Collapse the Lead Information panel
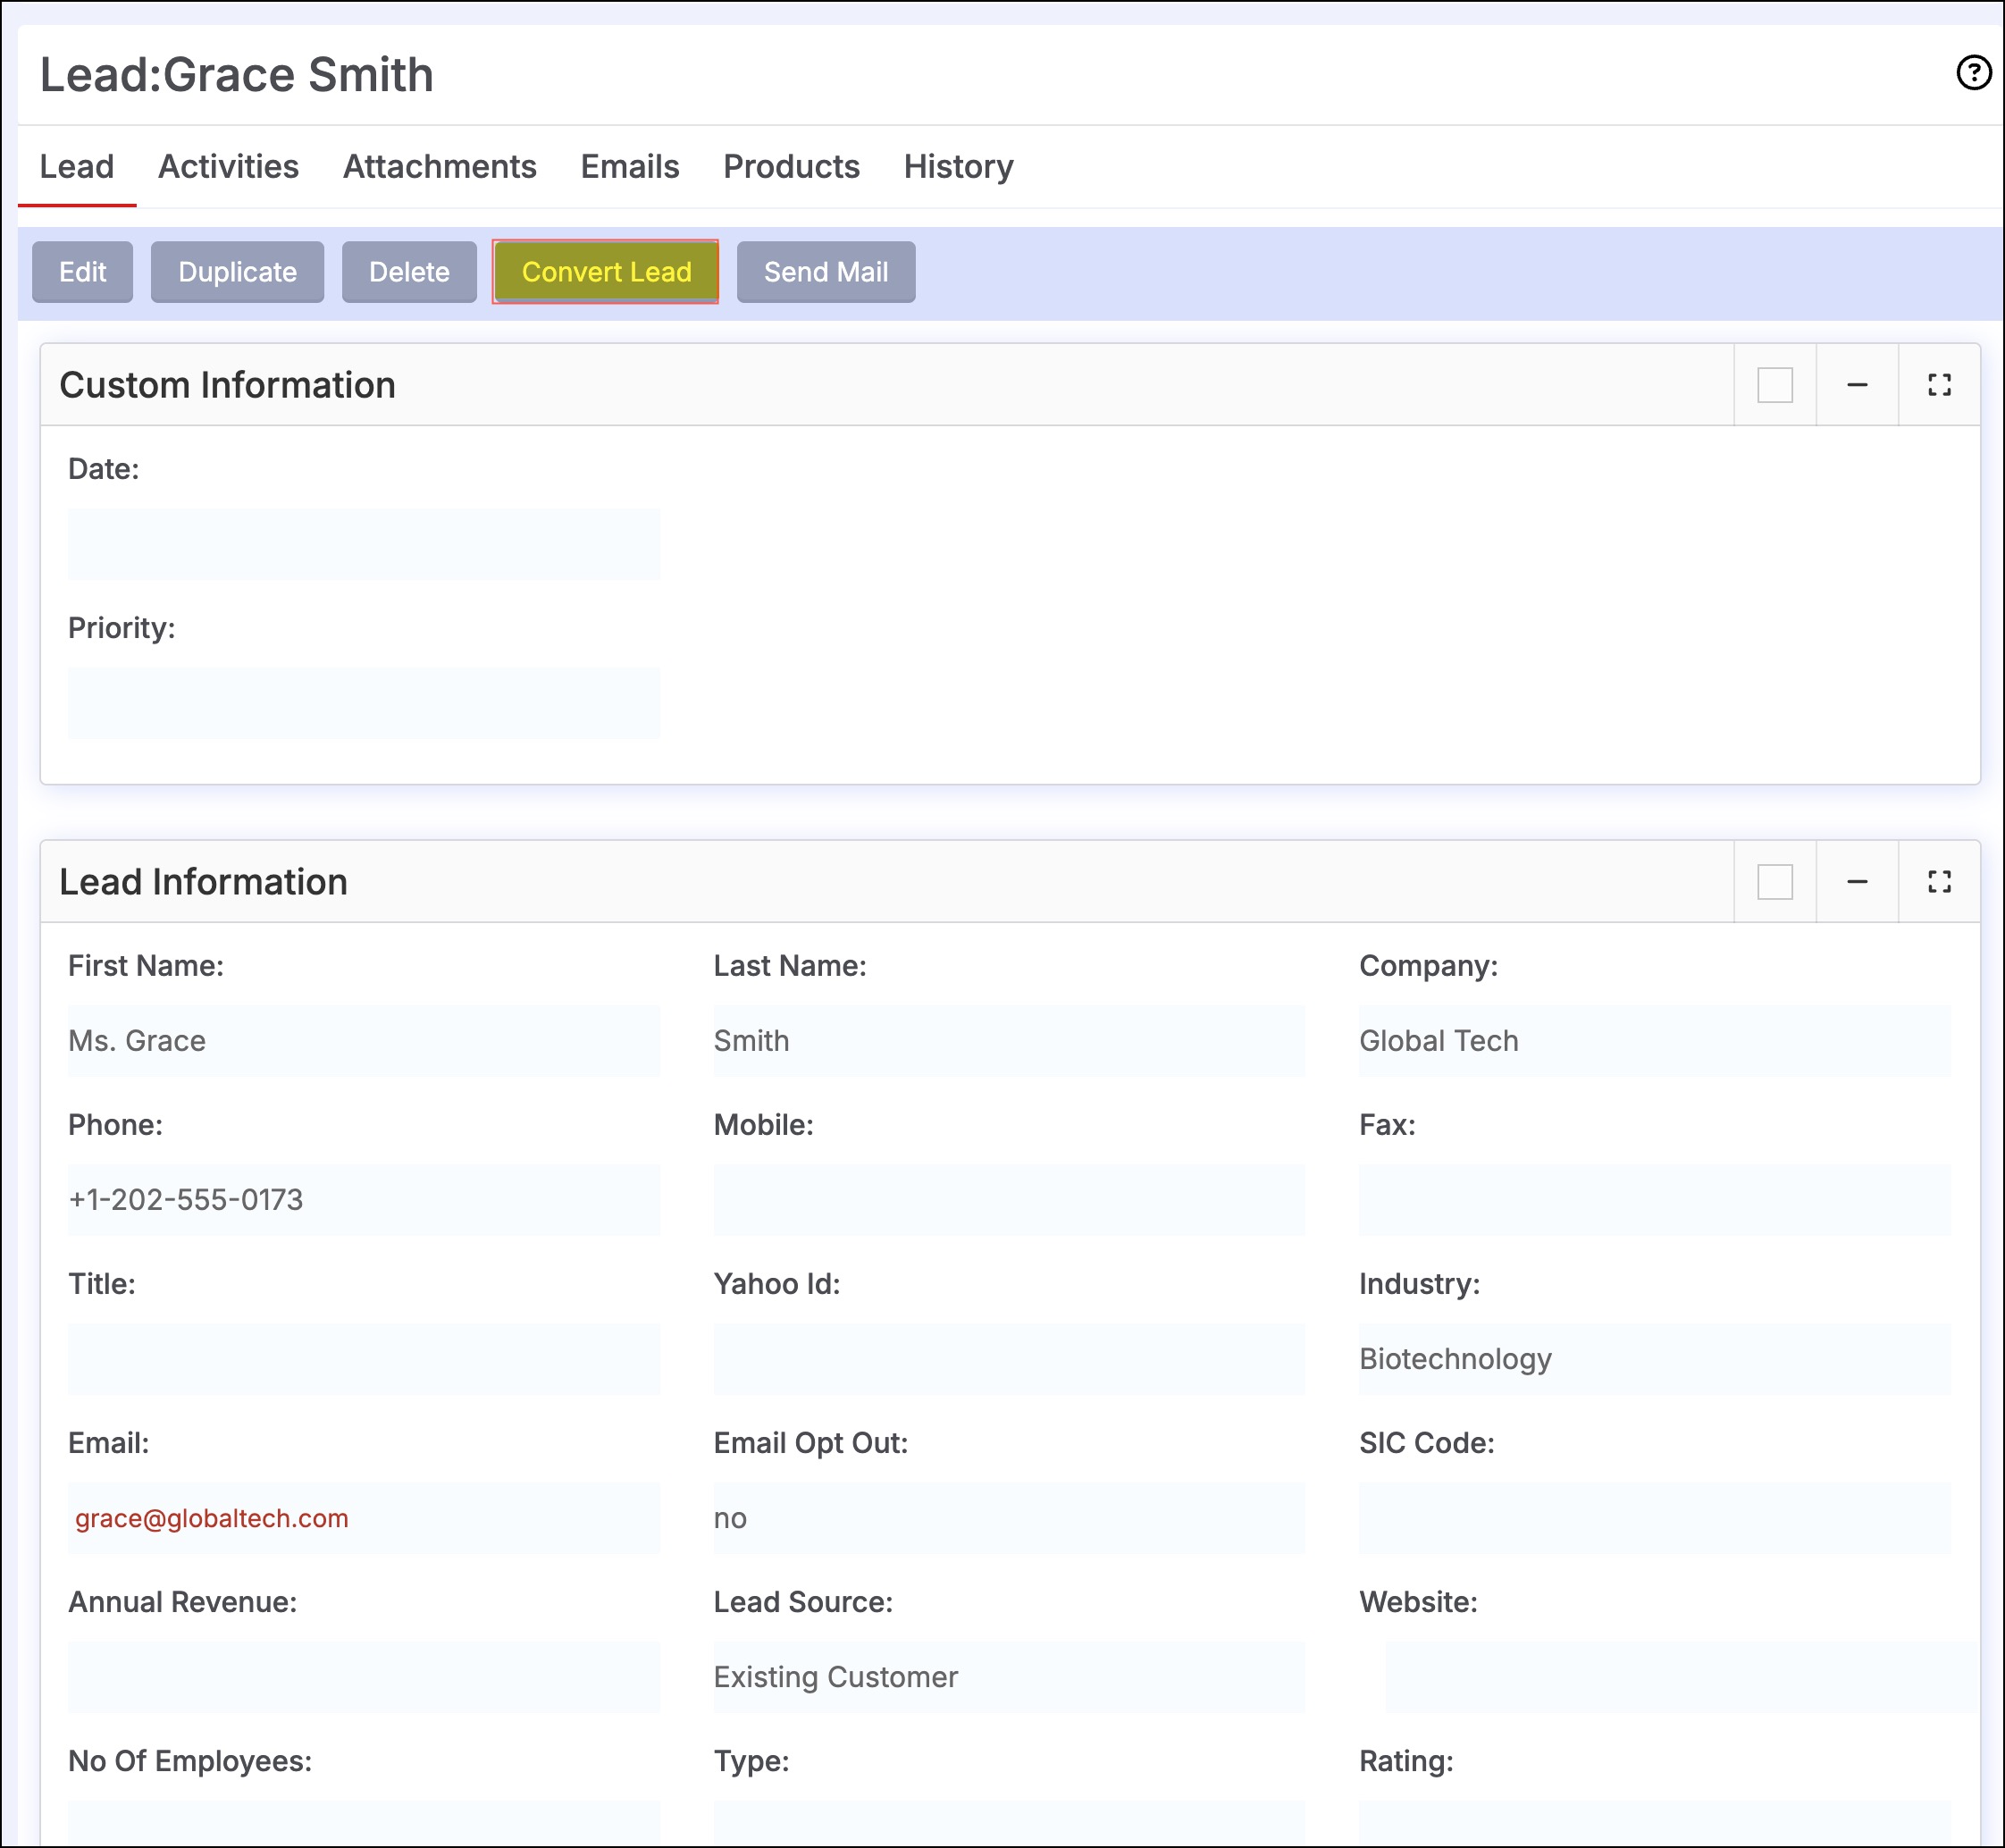The width and height of the screenshot is (2005, 1848). (x=1857, y=882)
